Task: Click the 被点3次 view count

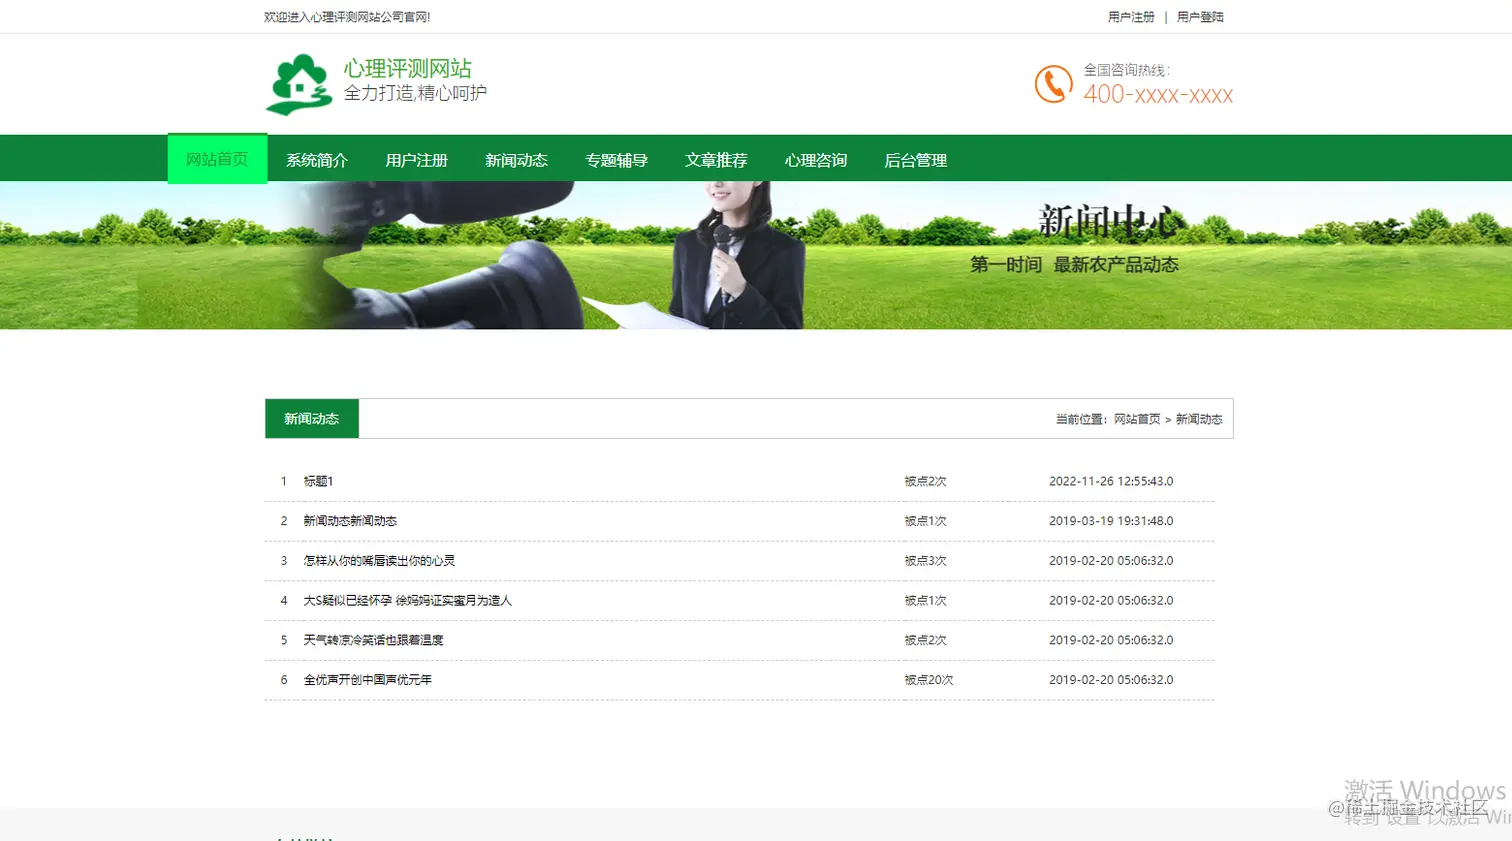Action: pyautogui.click(x=925, y=561)
